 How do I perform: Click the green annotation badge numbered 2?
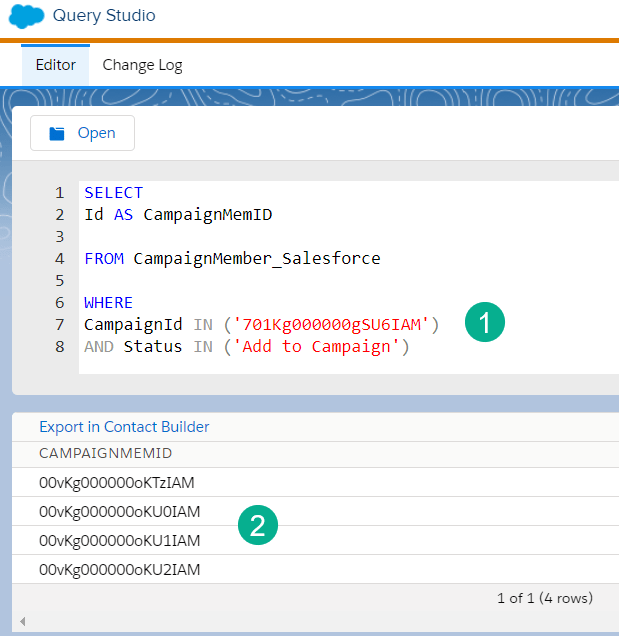coord(257,525)
